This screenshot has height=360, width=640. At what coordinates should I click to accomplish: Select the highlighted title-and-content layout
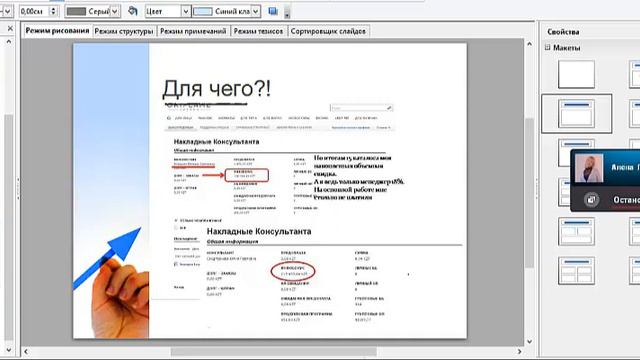(x=576, y=113)
